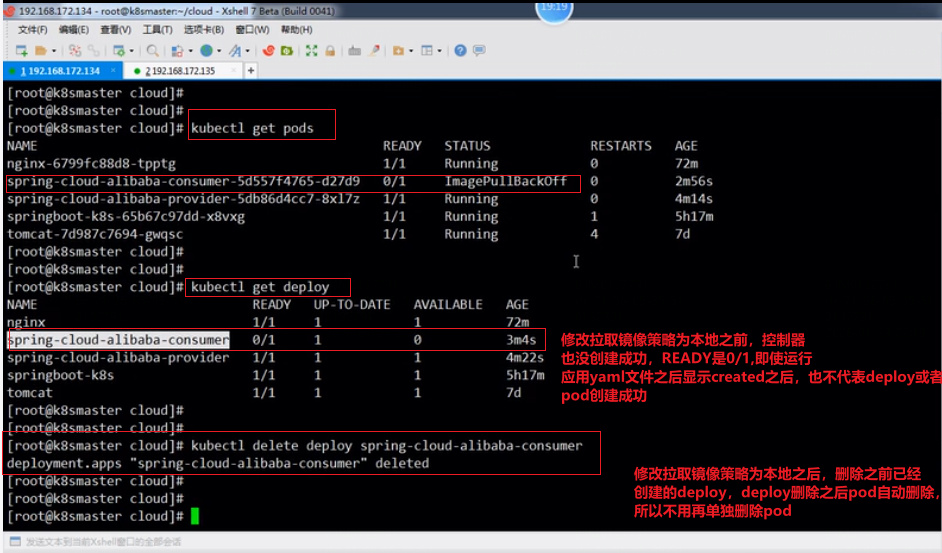Expand the color scheme dropdown arrow

pyautogui.click(x=190, y=51)
